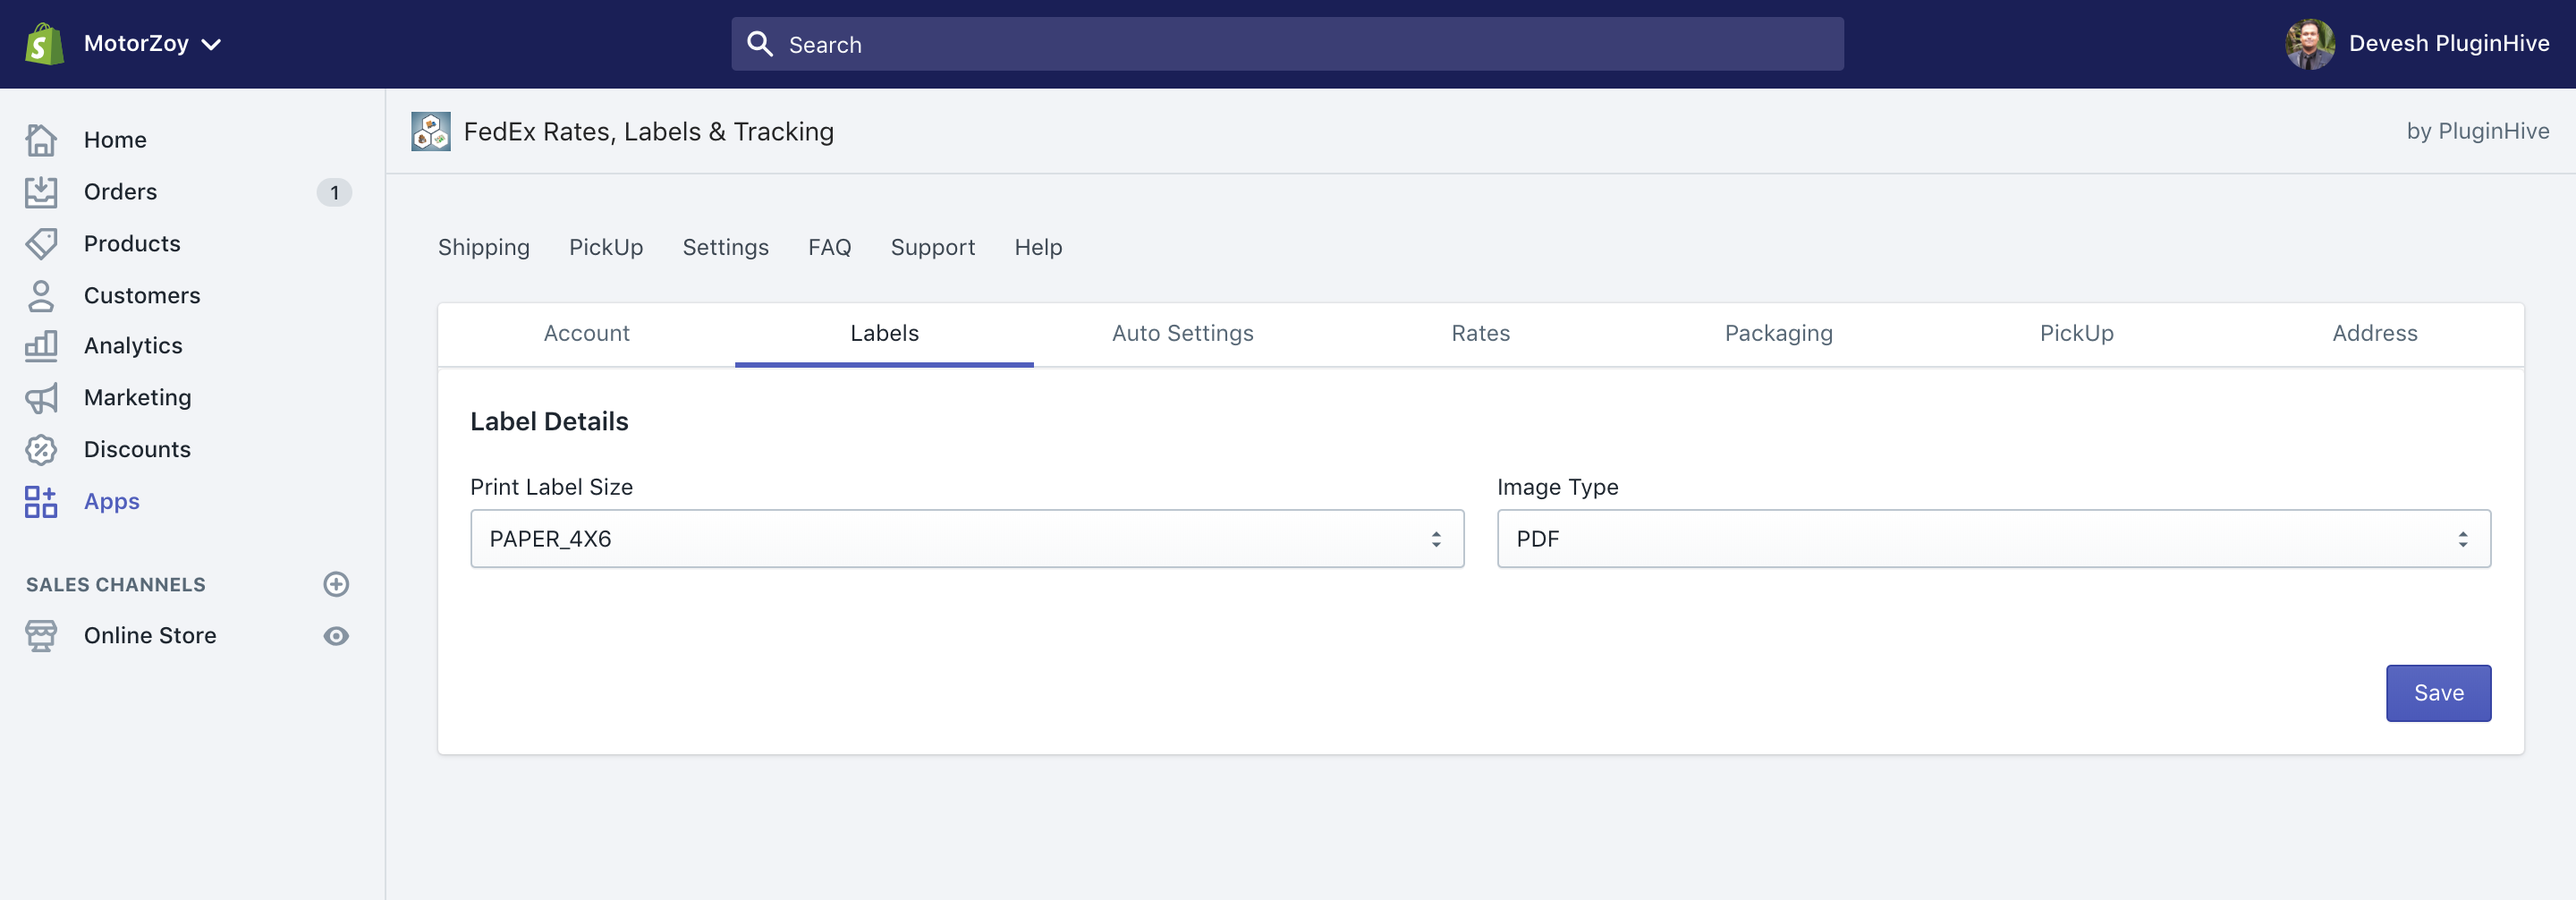Click the Discounts percent badge icon

tap(41, 450)
